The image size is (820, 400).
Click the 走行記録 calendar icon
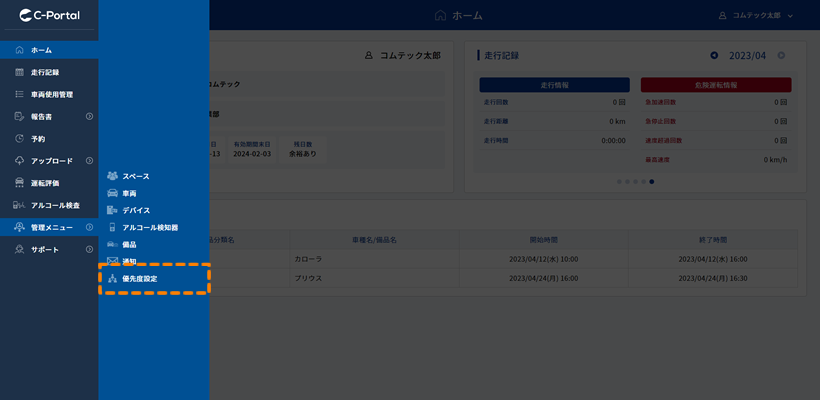coord(19,72)
